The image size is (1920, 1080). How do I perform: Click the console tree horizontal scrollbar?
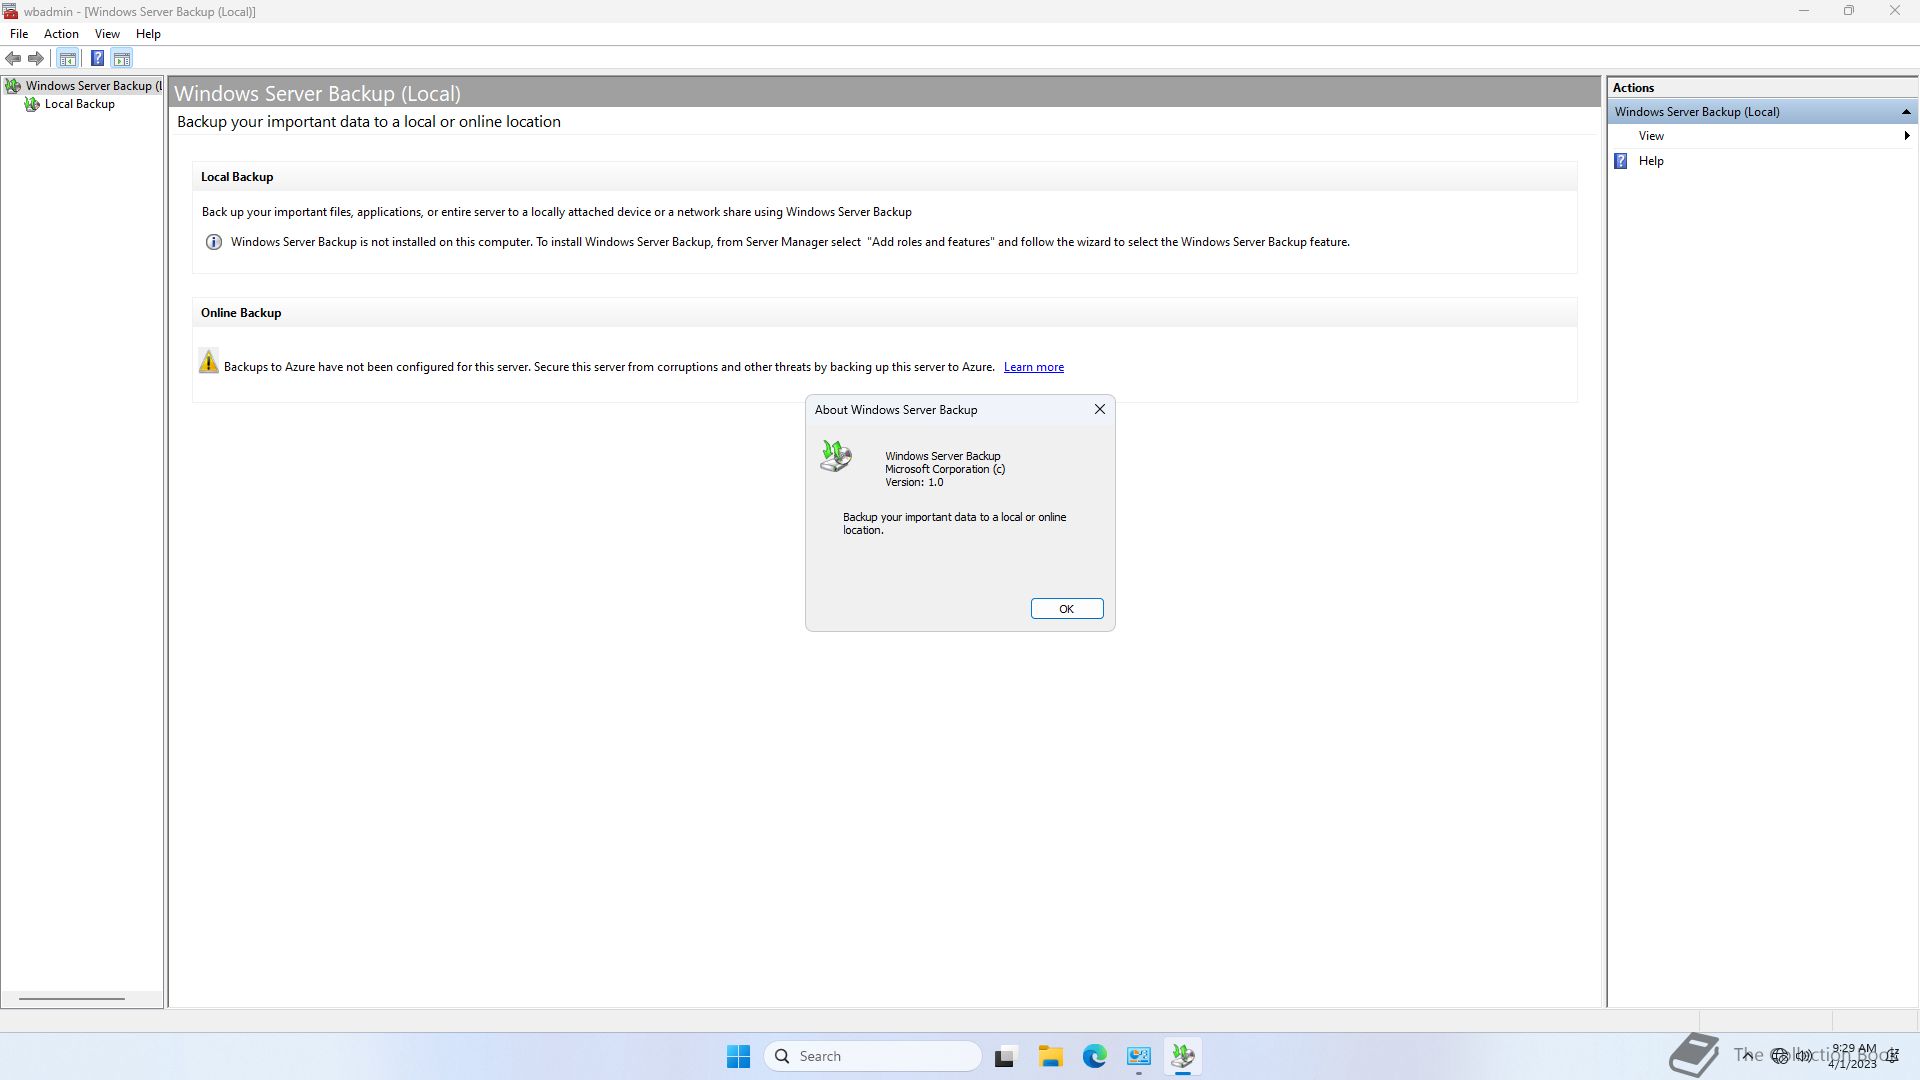pyautogui.click(x=72, y=998)
